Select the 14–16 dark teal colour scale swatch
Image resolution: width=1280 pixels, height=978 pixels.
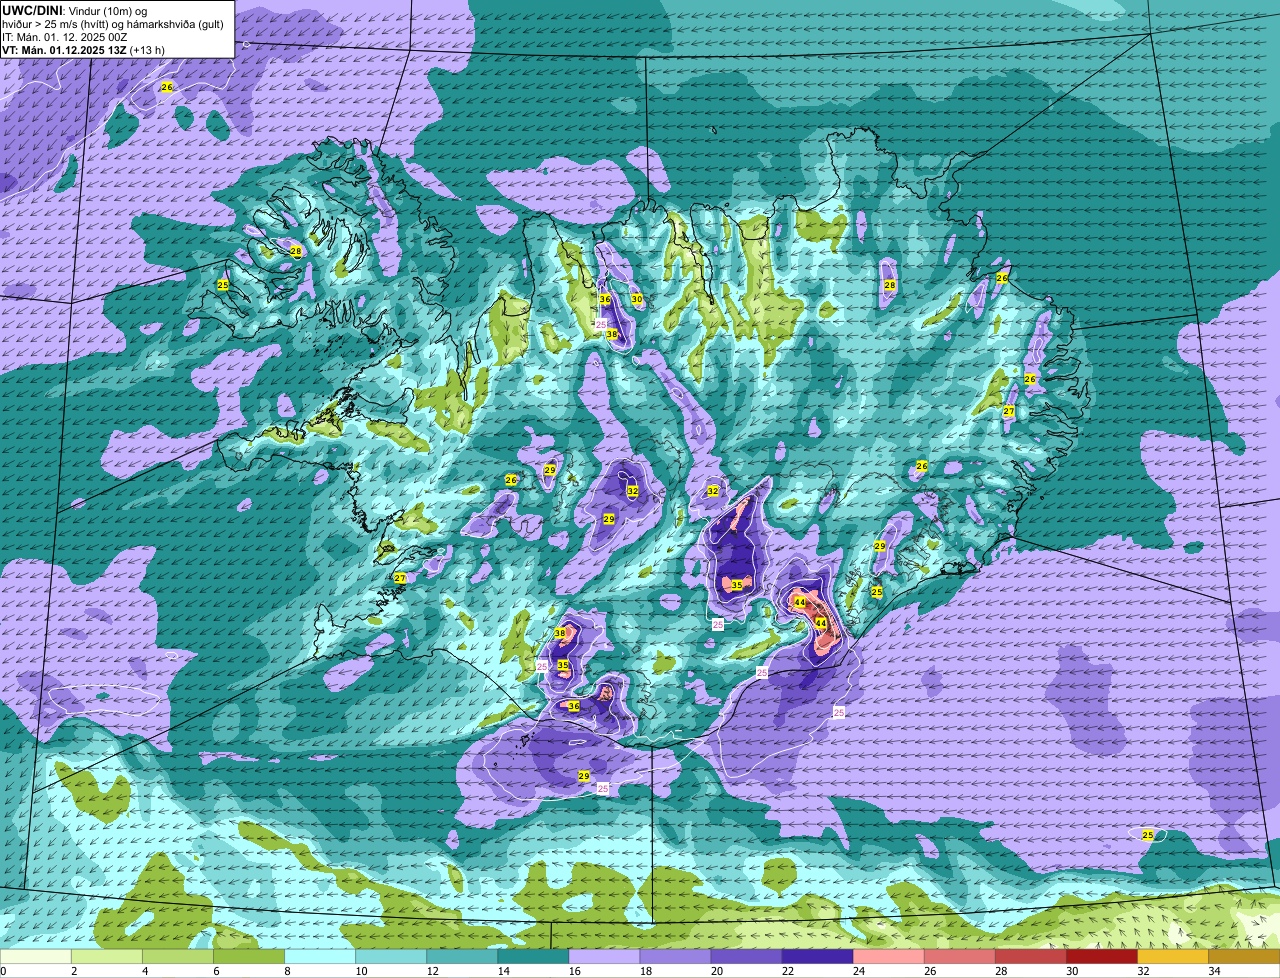click(533, 956)
